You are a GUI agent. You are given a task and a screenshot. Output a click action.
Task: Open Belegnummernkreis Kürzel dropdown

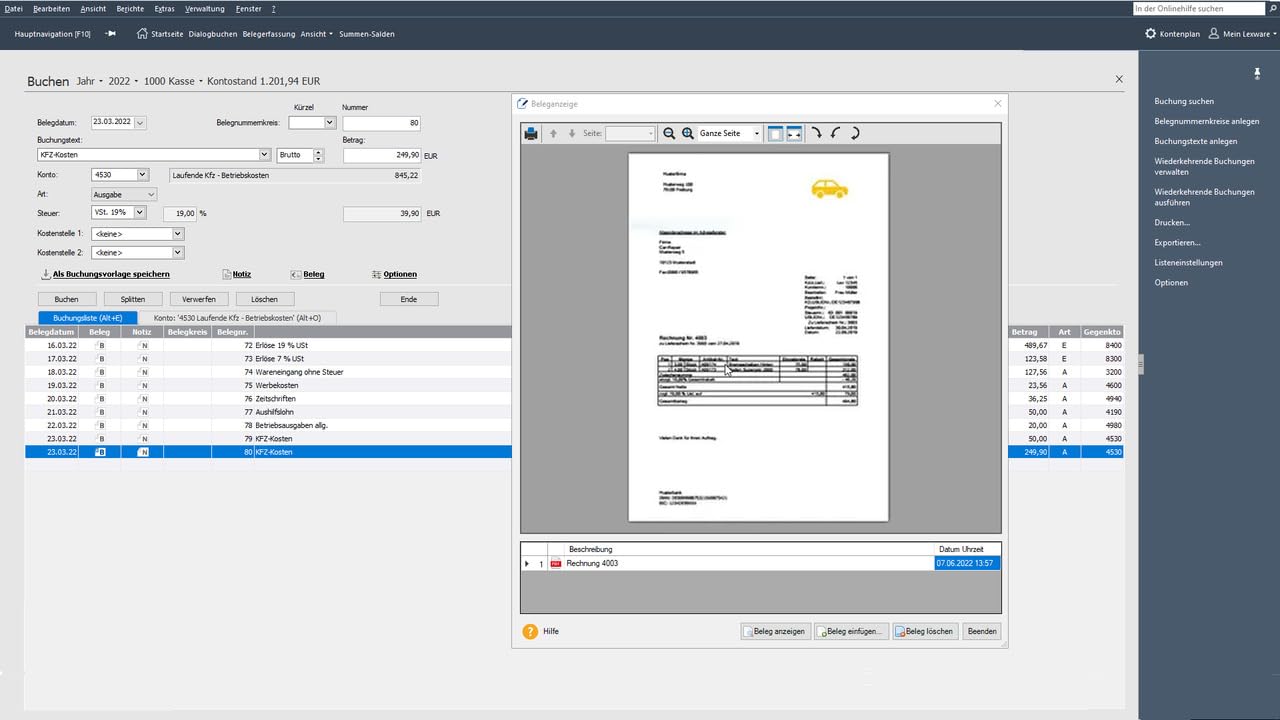(x=329, y=123)
